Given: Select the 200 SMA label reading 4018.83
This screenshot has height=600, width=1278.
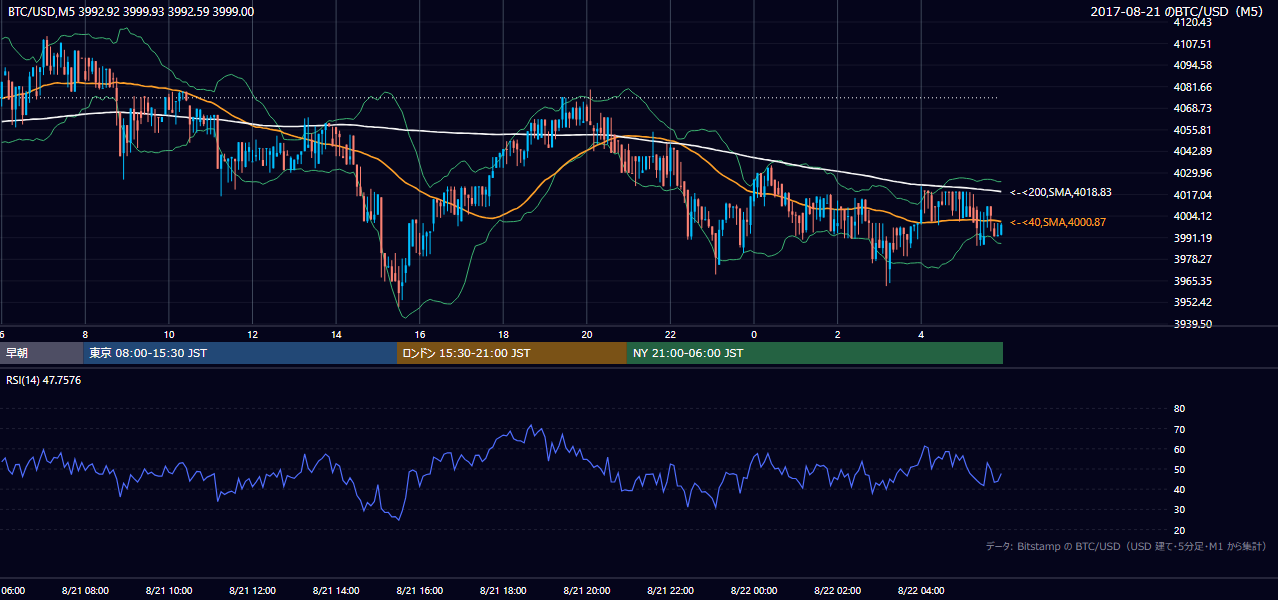Looking at the screenshot, I should [x=1061, y=192].
